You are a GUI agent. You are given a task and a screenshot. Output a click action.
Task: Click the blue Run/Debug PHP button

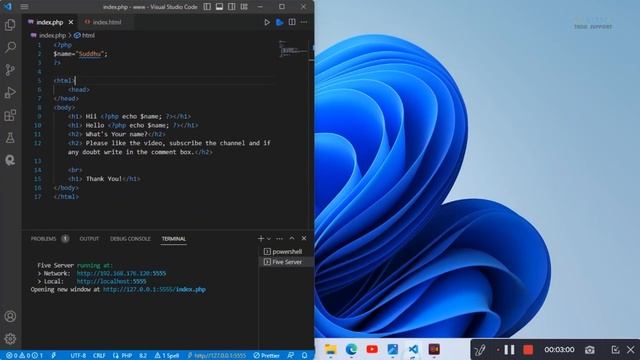tap(280, 22)
